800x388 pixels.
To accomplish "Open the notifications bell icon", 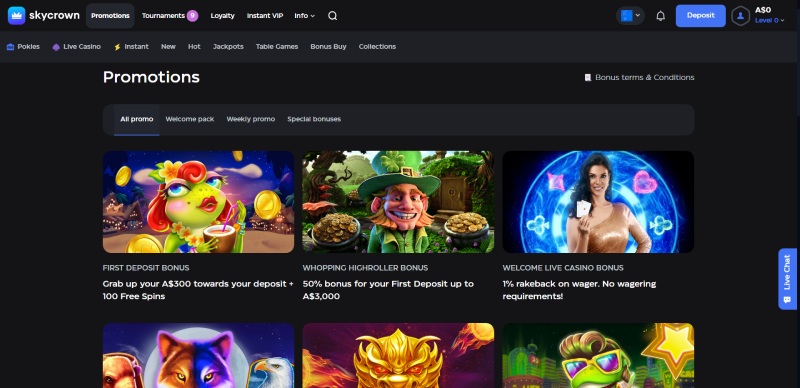I will coord(660,16).
